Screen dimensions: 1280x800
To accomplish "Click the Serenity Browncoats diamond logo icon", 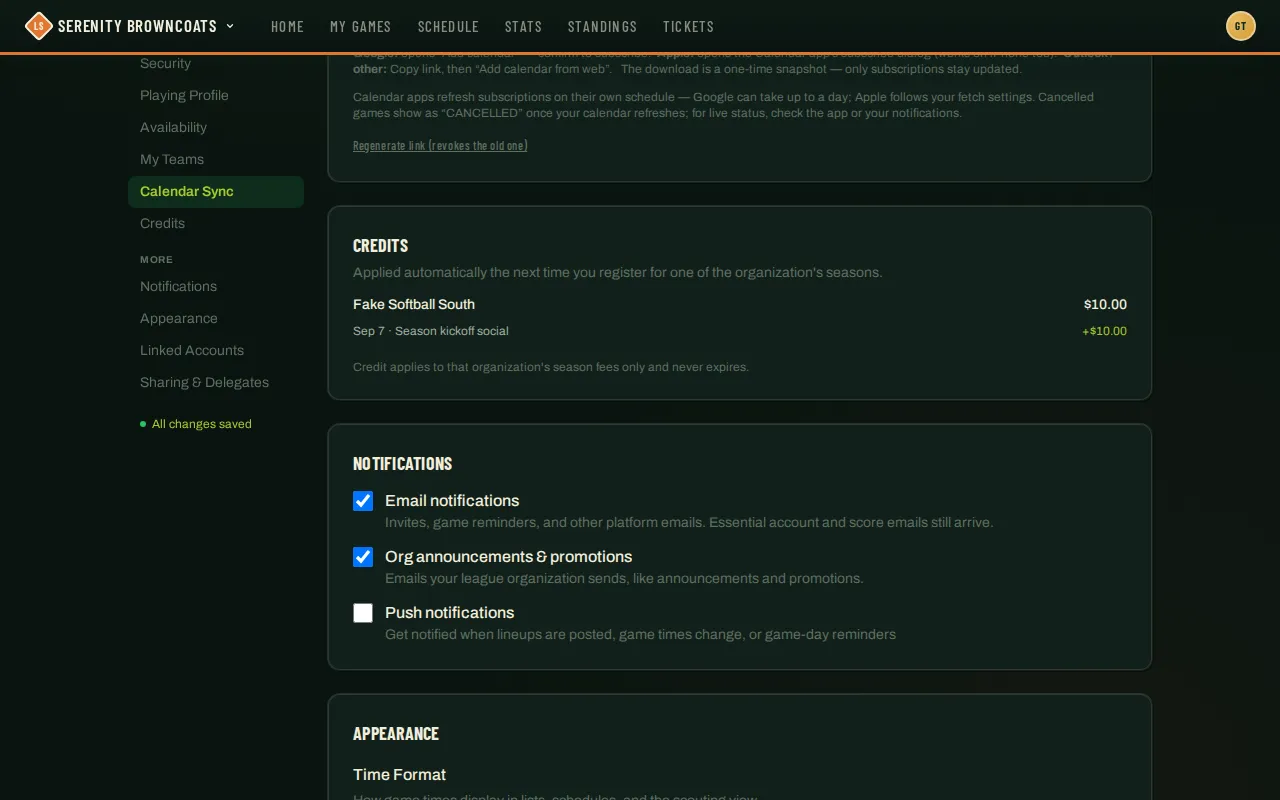I will pos(38,26).
